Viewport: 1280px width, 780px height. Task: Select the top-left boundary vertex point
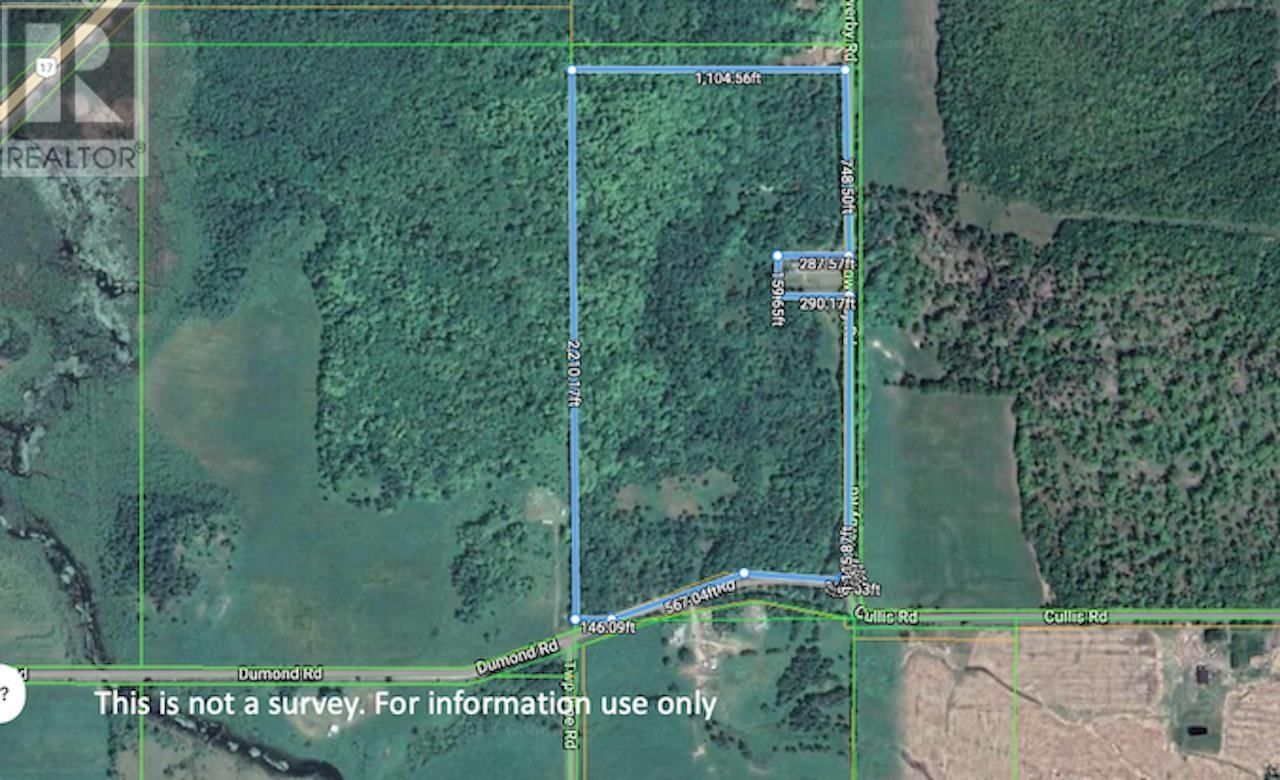coord(571,70)
